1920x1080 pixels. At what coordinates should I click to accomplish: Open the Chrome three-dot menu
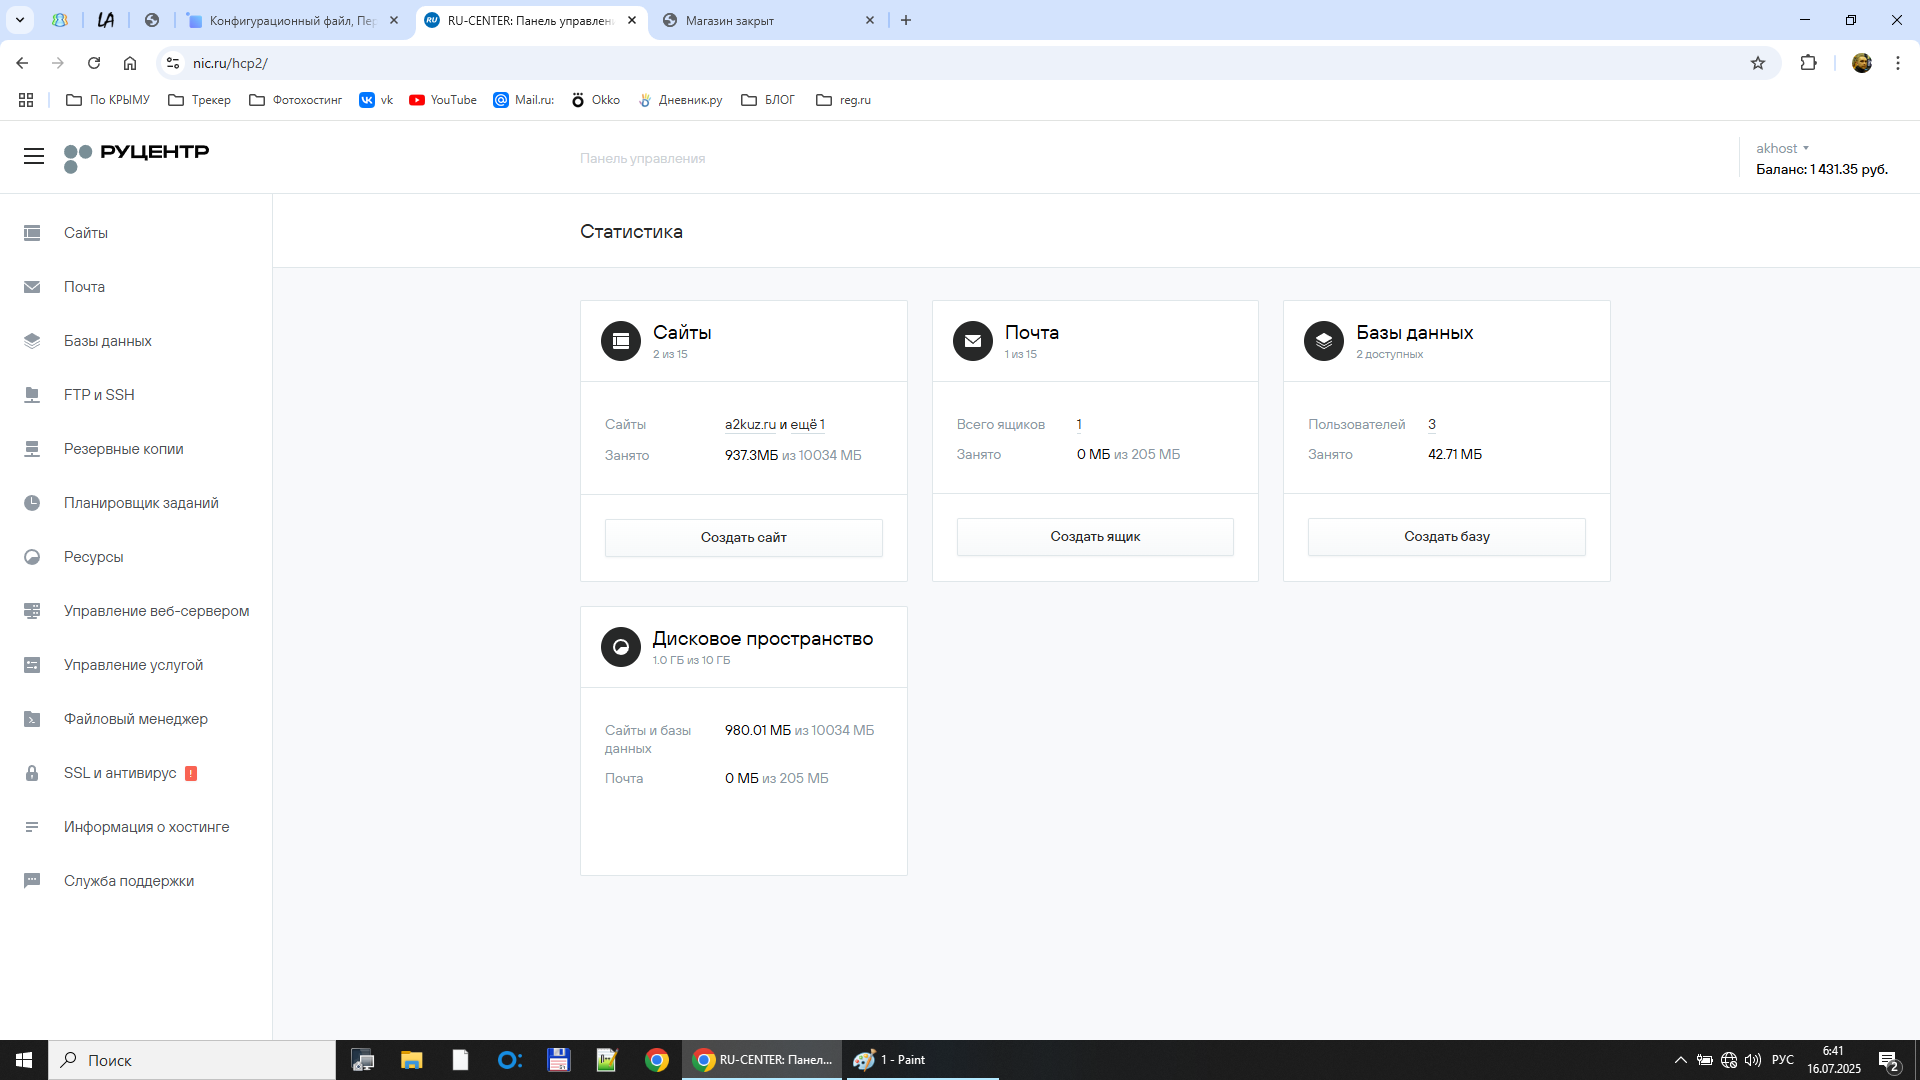pos(1898,63)
